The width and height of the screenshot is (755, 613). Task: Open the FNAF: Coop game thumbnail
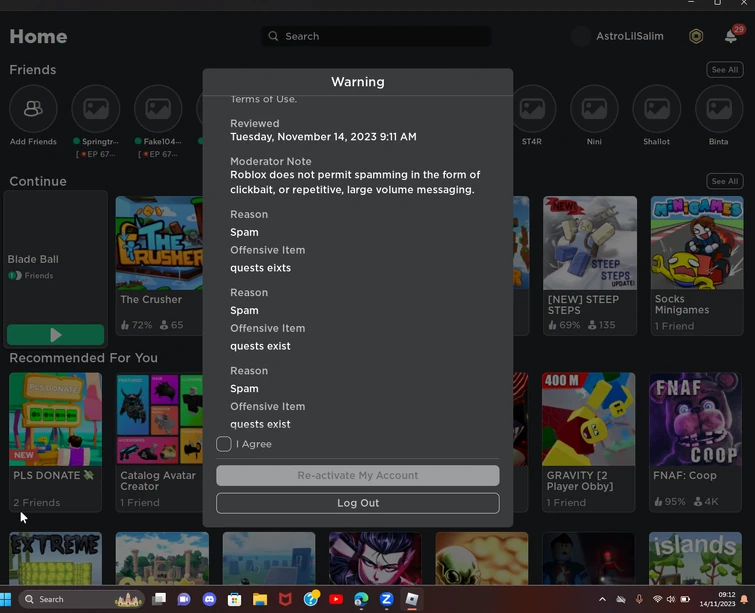point(696,419)
